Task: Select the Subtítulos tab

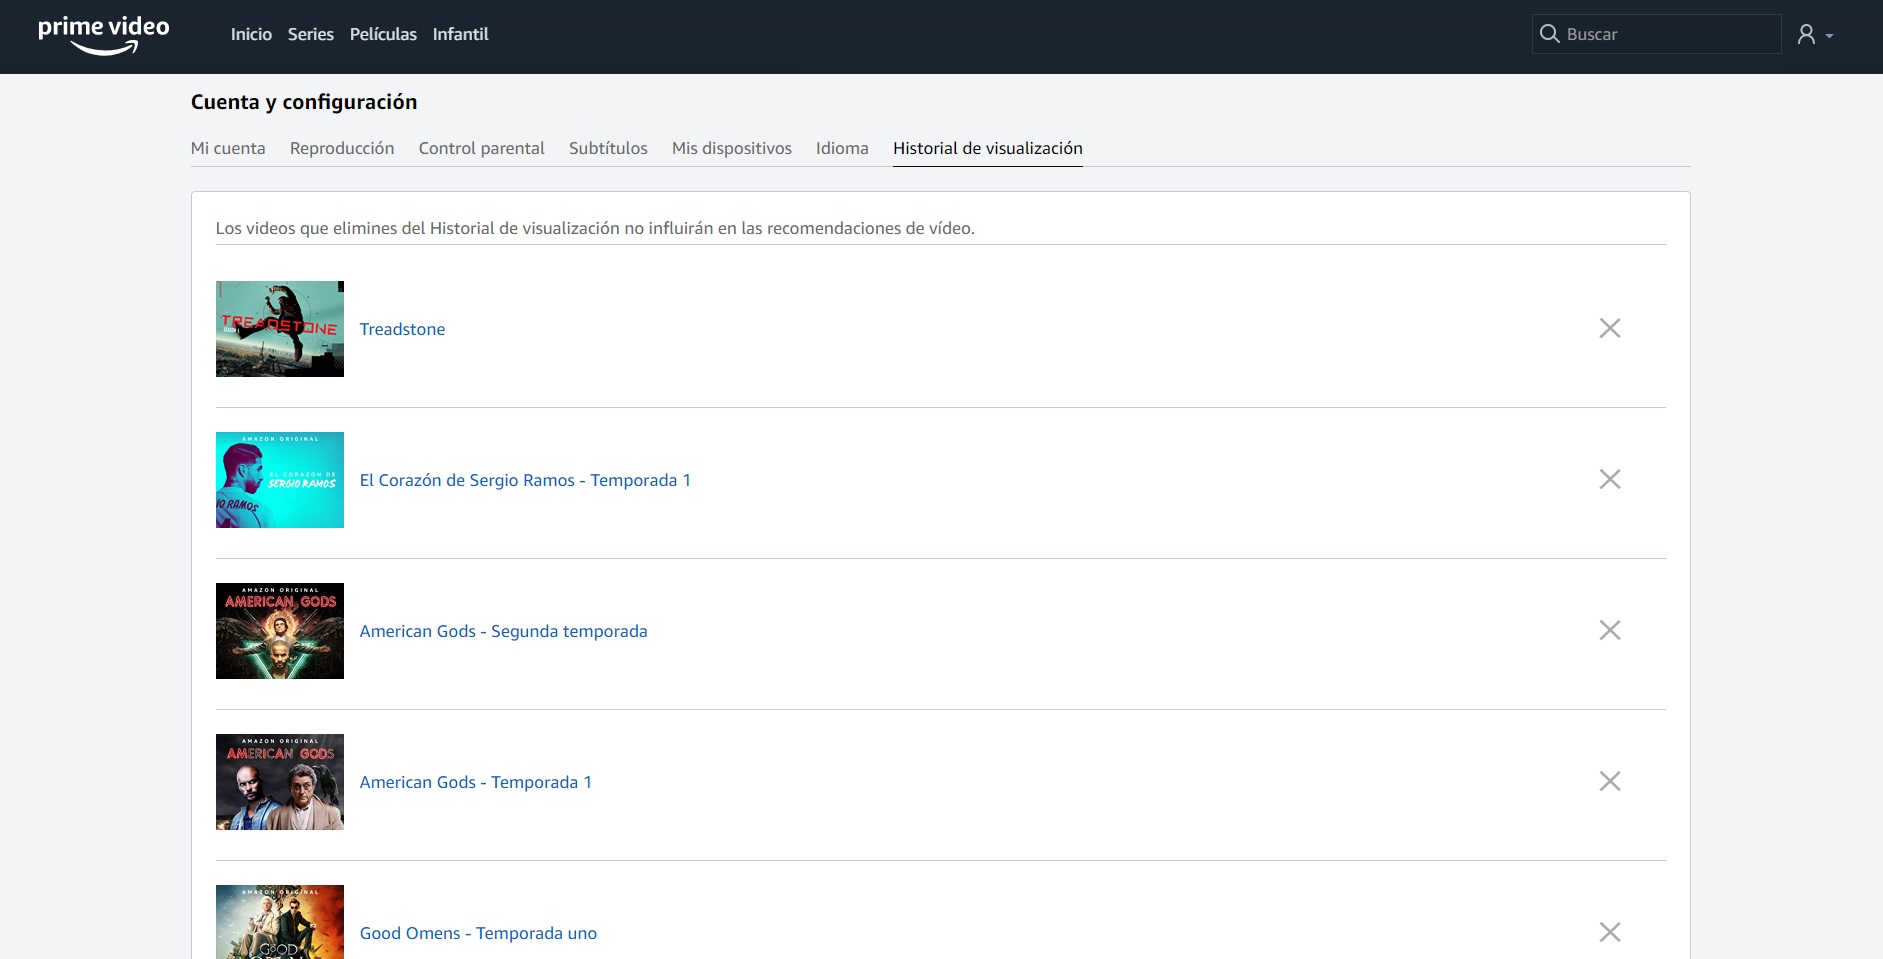Action: pyautogui.click(x=608, y=148)
